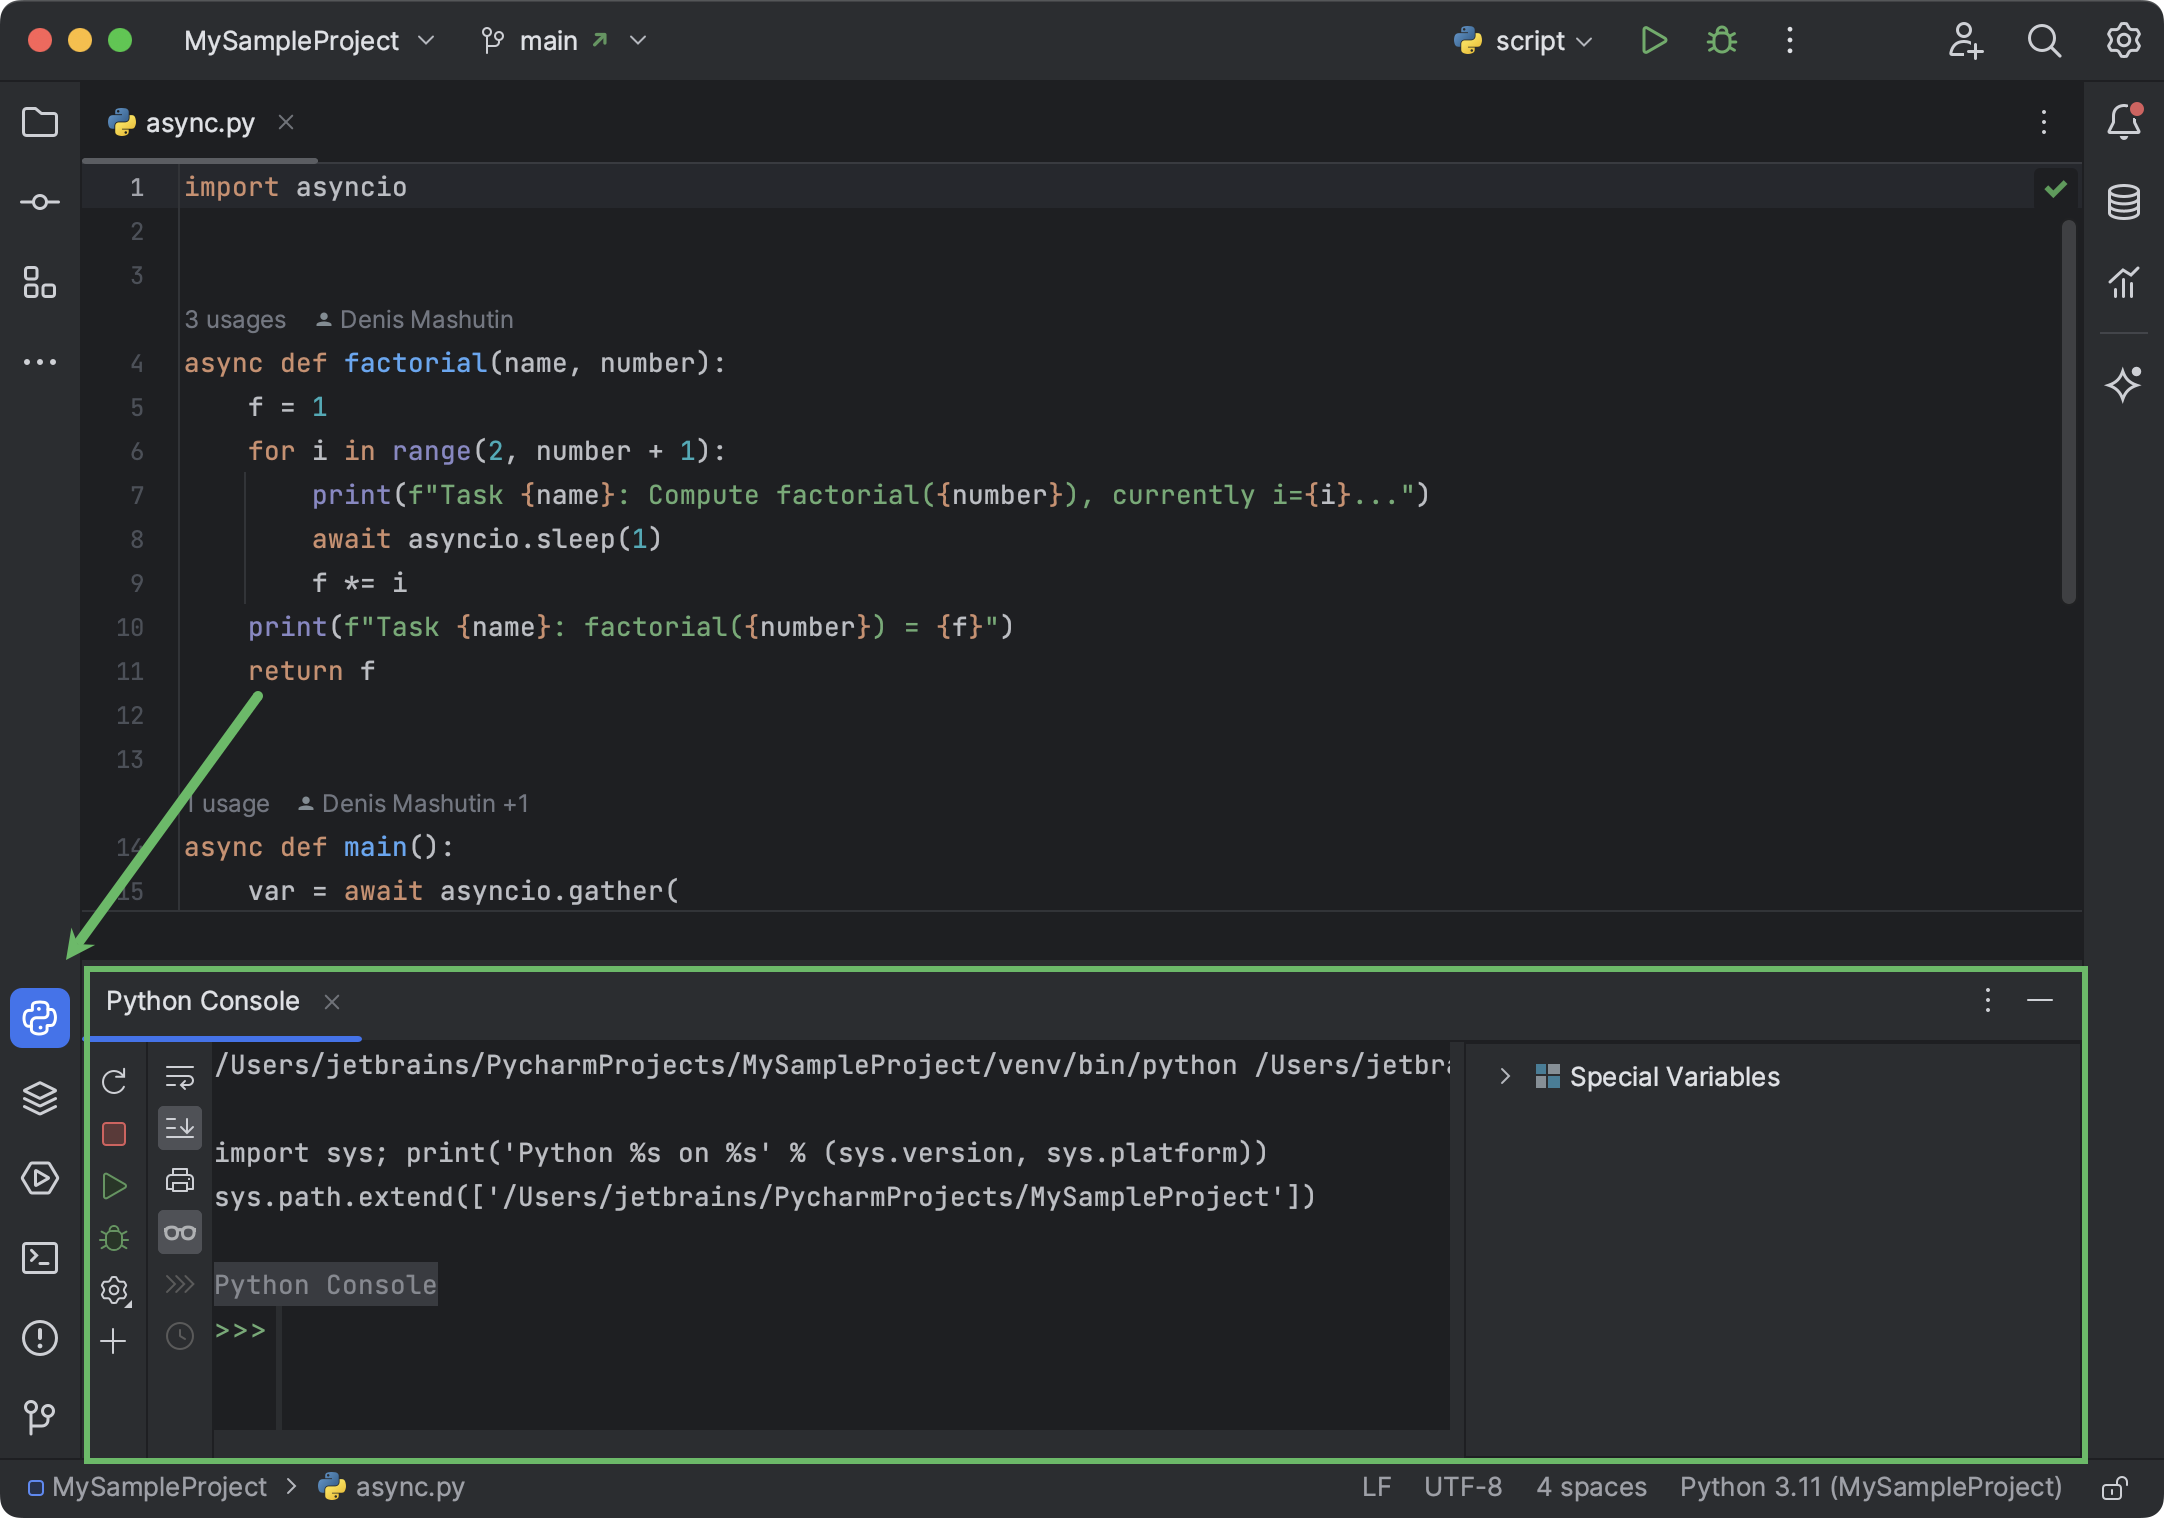Click Special Variables label
This screenshot has width=2164, height=1518.
[x=1675, y=1077]
